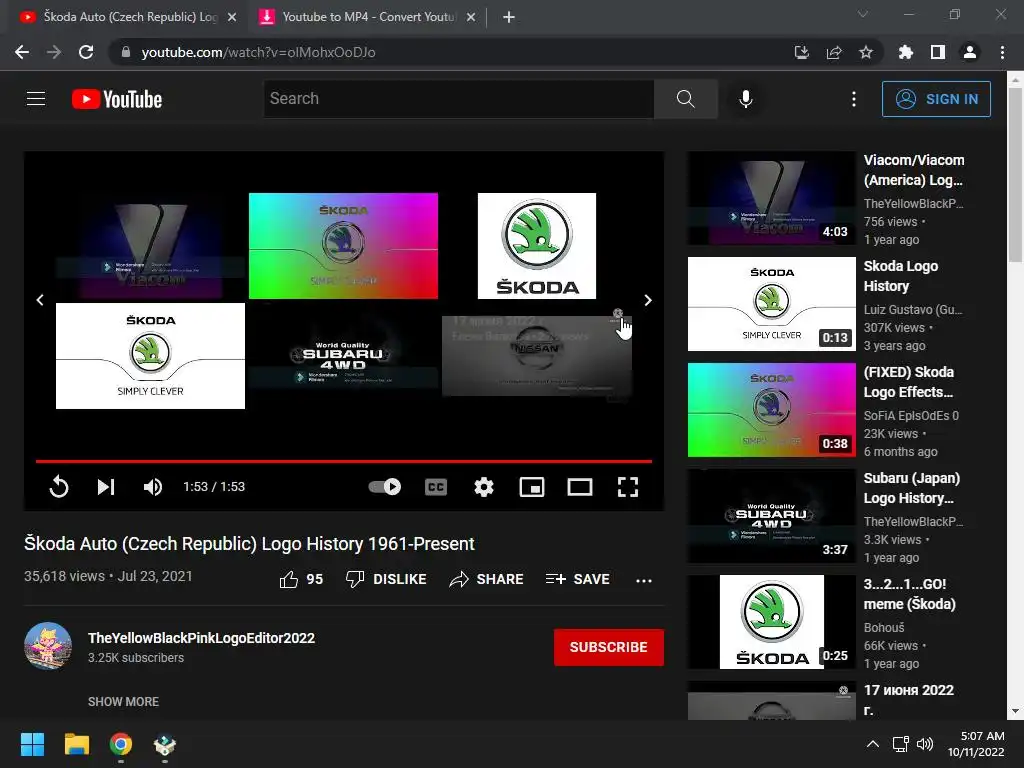Screen dimensions: 1024x768
Task: Toggle theater mode
Action: 579,487
